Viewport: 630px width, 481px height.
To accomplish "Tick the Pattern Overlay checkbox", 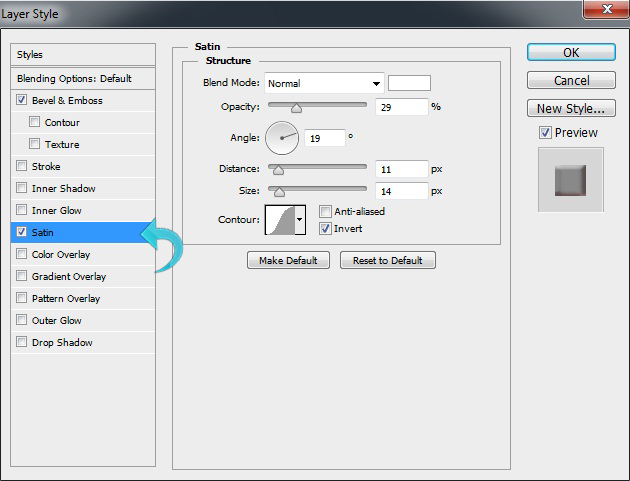I will (x=22, y=298).
